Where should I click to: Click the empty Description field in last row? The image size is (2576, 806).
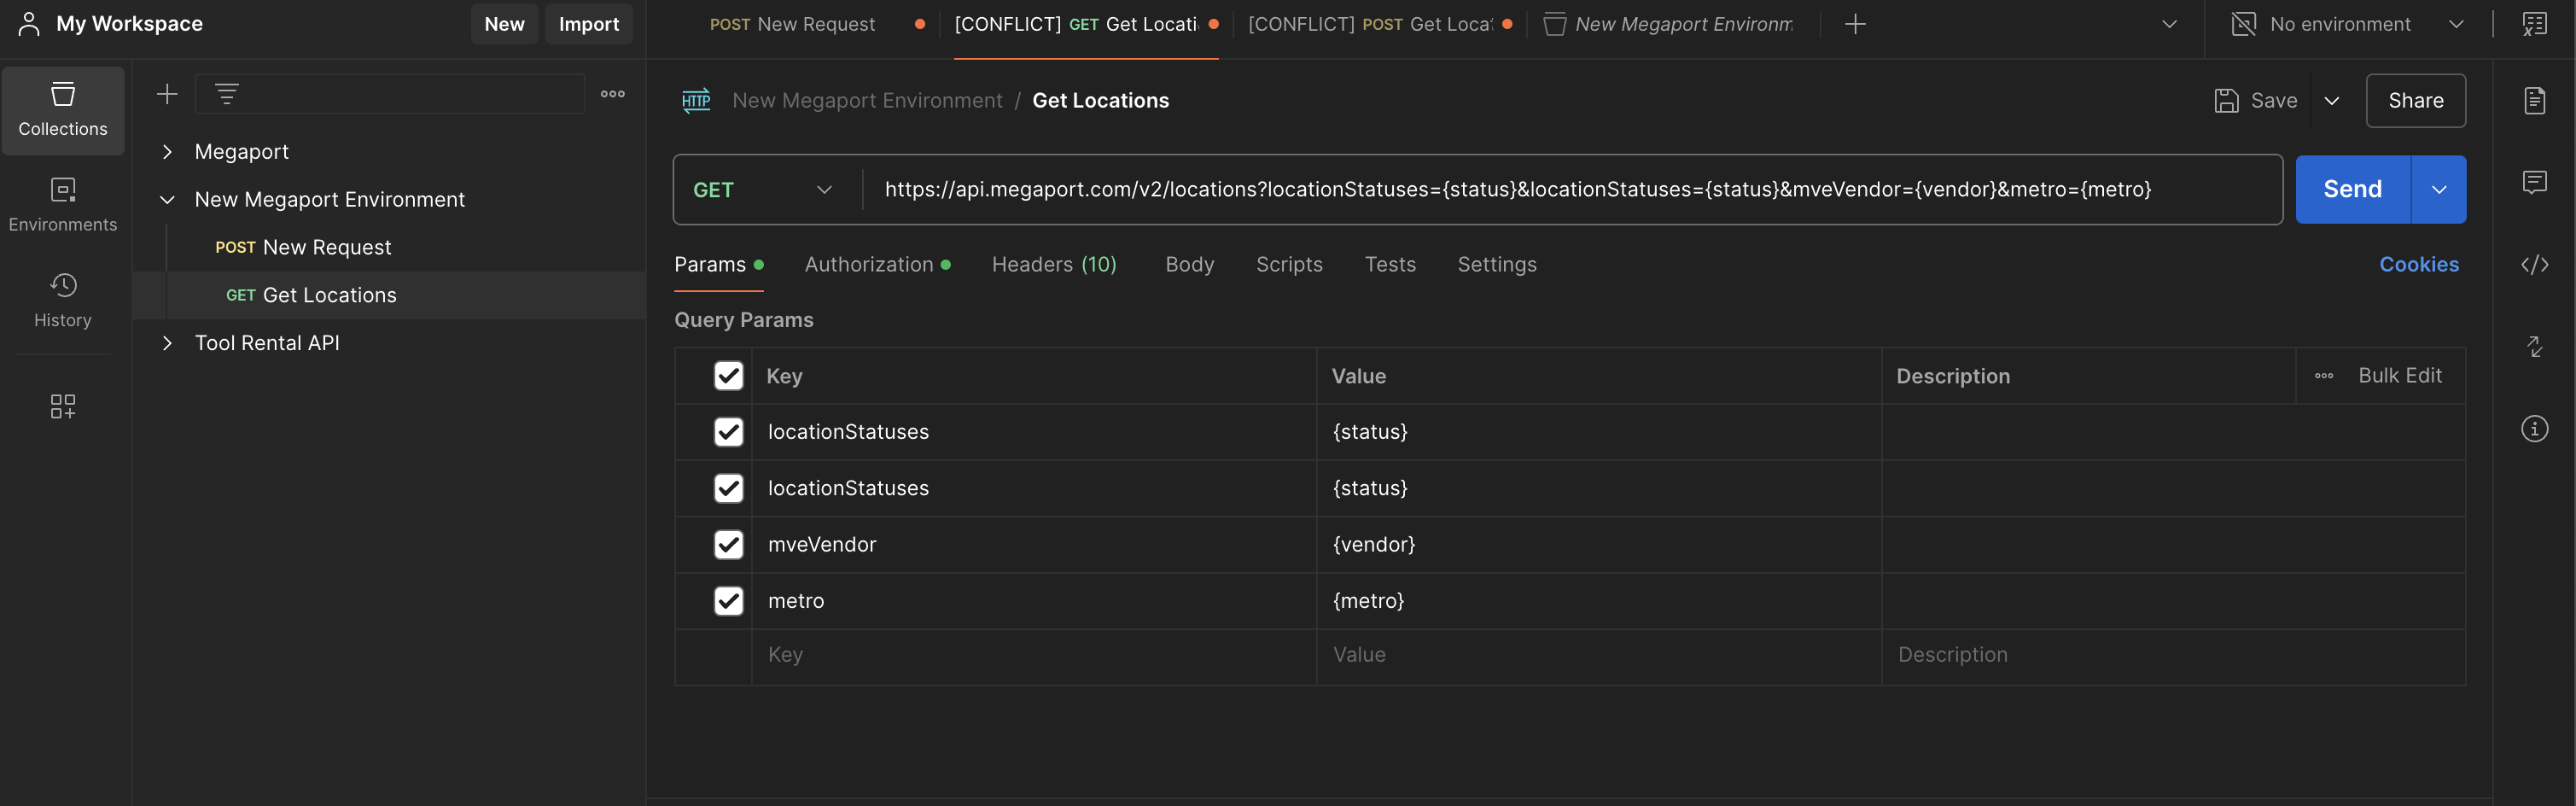(x=2173, y=655)
